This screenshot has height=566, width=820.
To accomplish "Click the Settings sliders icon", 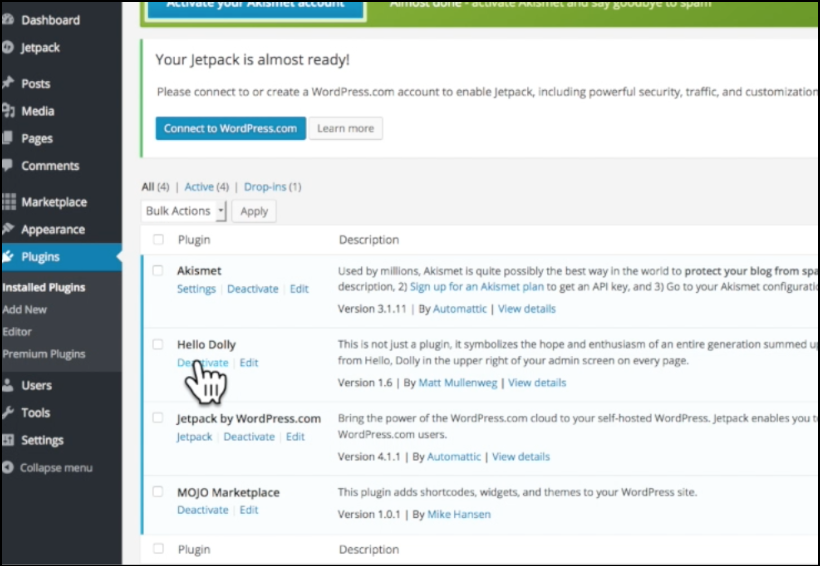I will pyautogui.click(x=8, y=440).
